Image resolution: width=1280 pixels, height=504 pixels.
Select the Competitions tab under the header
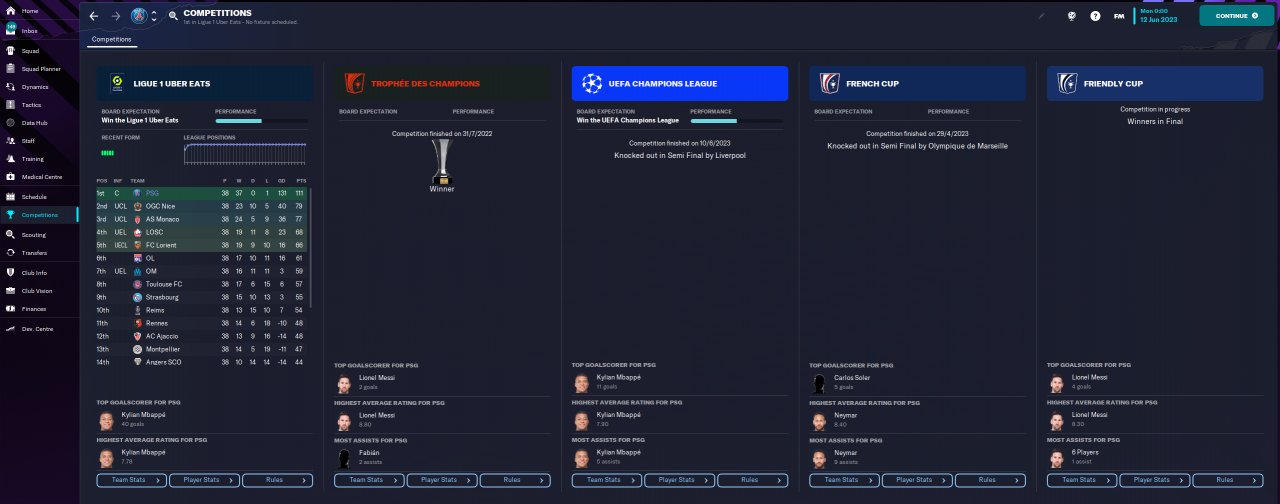111,40
